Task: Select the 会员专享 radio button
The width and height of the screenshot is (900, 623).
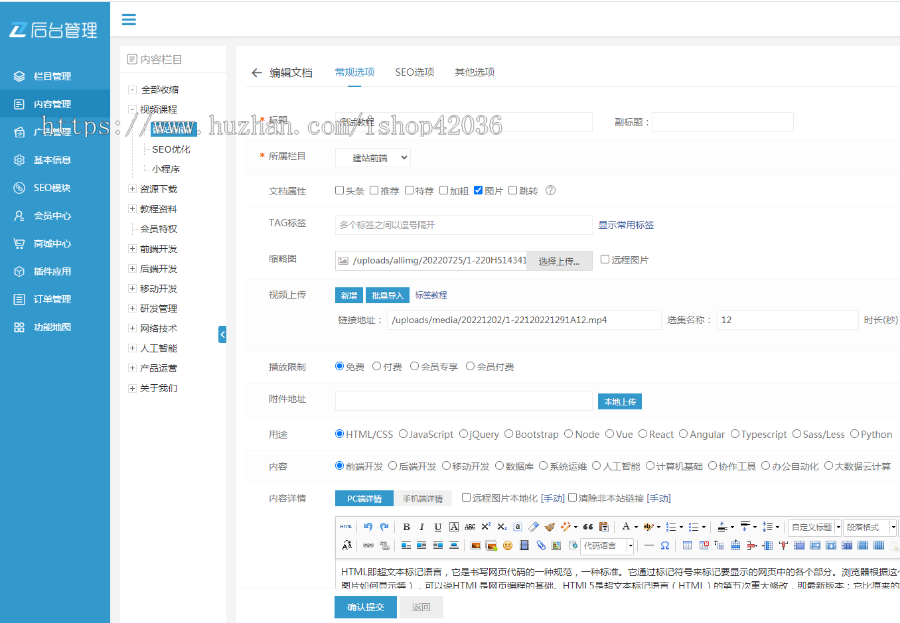Action: tap(414, 366)
